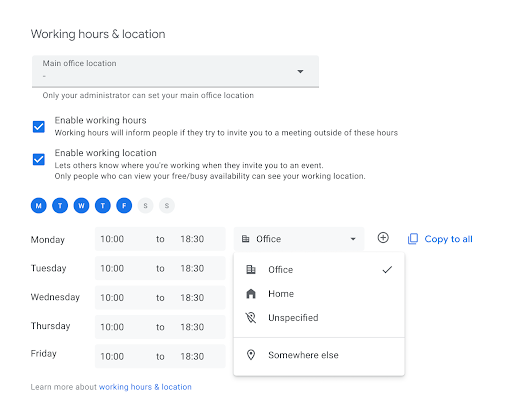Screen dimensions: 512x396
Task: Click the Tuesday row label
Action: coord(49,268)
